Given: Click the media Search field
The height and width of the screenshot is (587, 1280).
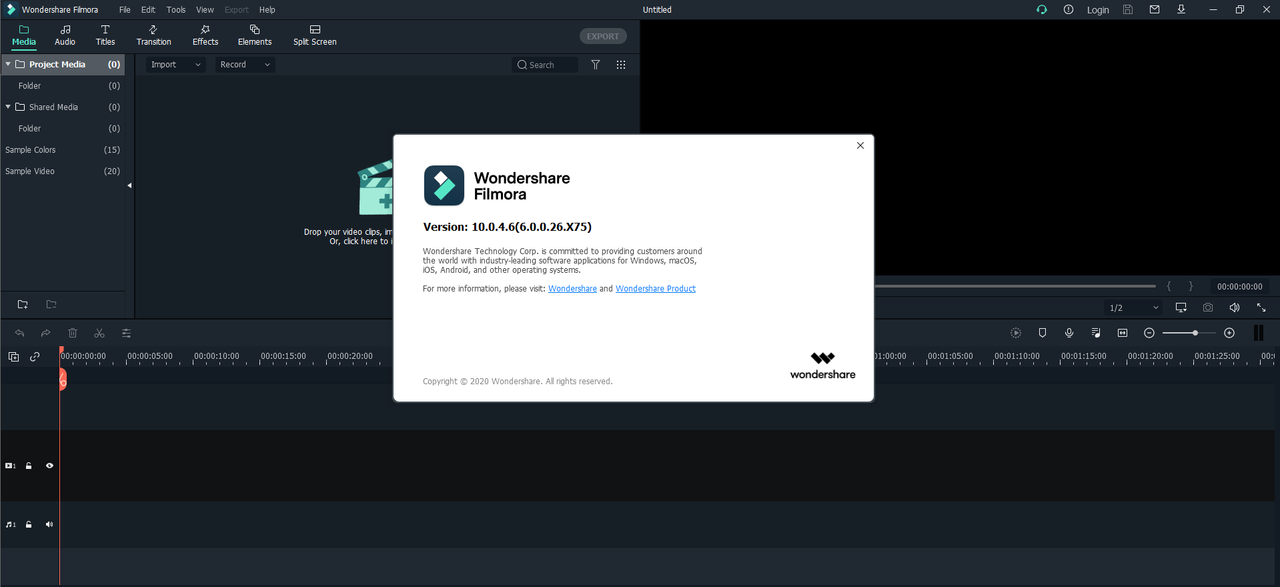Looking at the screenshot, I should [545, 64].
